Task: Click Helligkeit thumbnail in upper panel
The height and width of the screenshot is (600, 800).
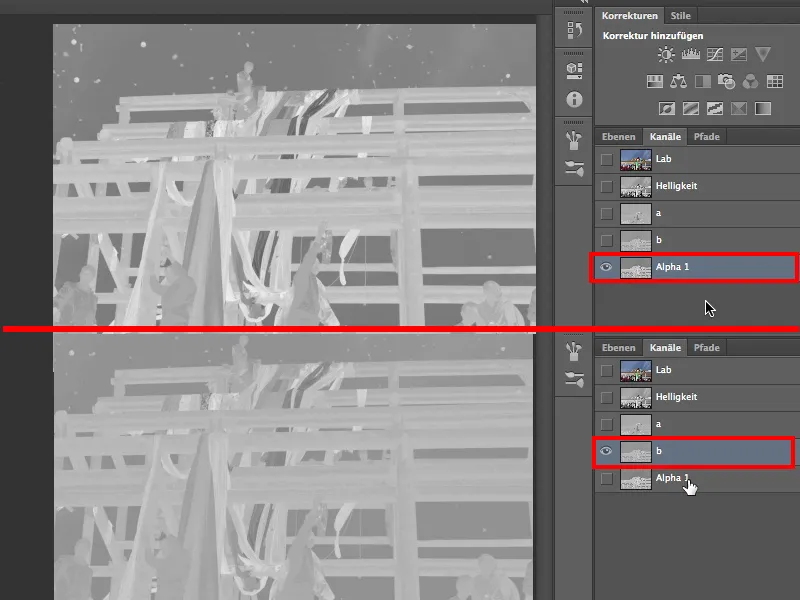Action: [x=636, y=186]
